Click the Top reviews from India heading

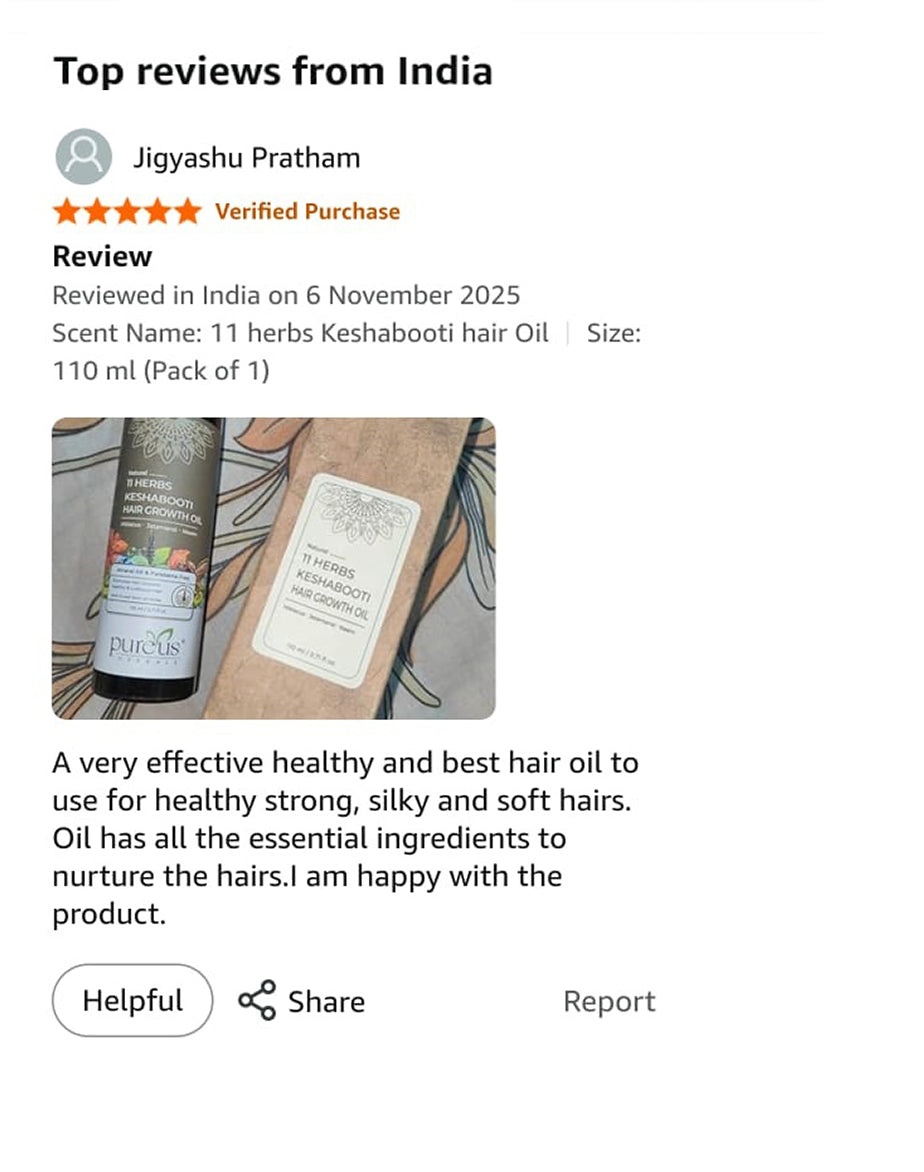click(273, 72)
